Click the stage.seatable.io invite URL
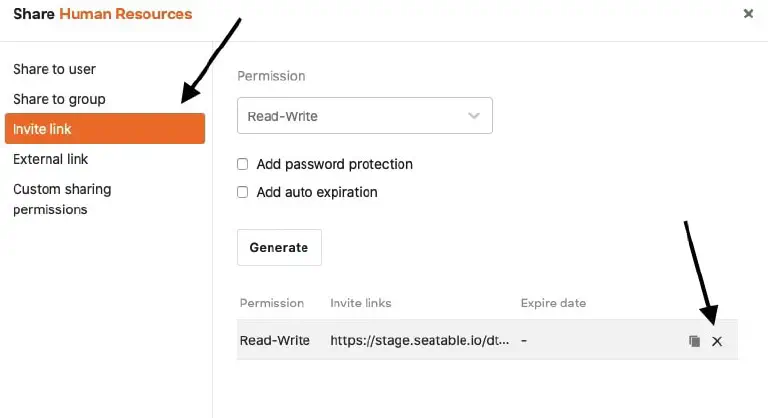 point(420,340)
